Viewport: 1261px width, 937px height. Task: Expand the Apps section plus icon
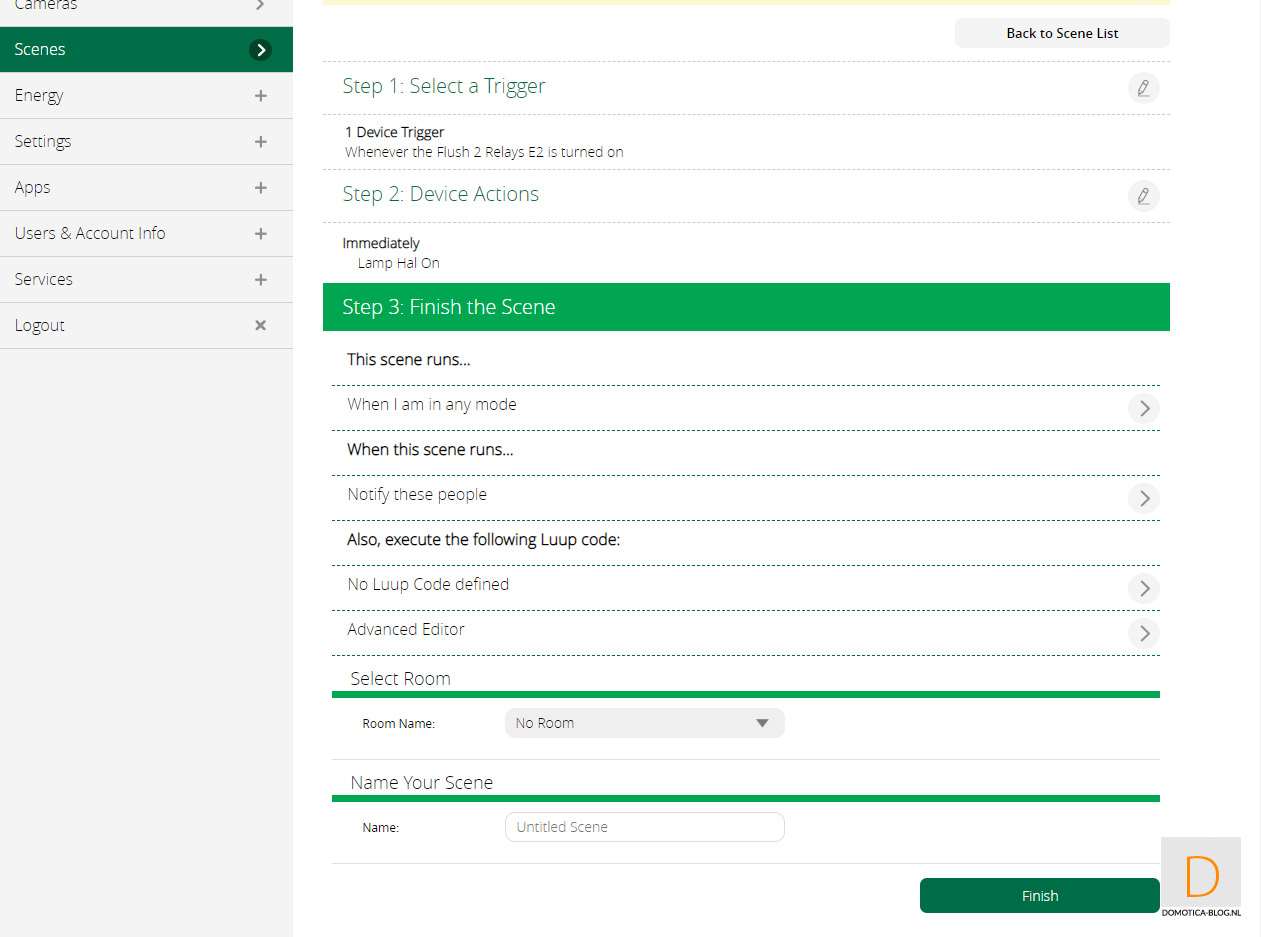(x=260, y=188)
